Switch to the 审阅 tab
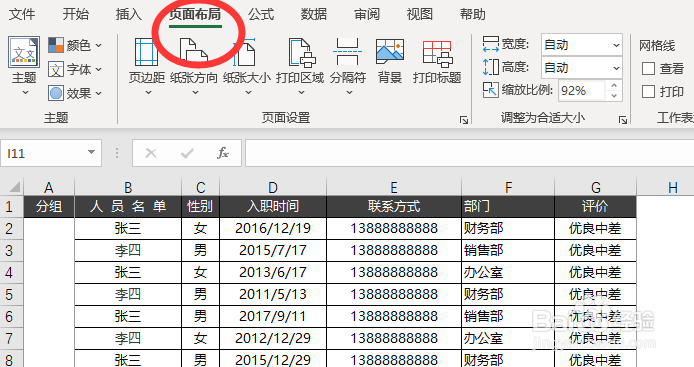Viewport: 694px width, 367px height. click(x=366, y=14)
